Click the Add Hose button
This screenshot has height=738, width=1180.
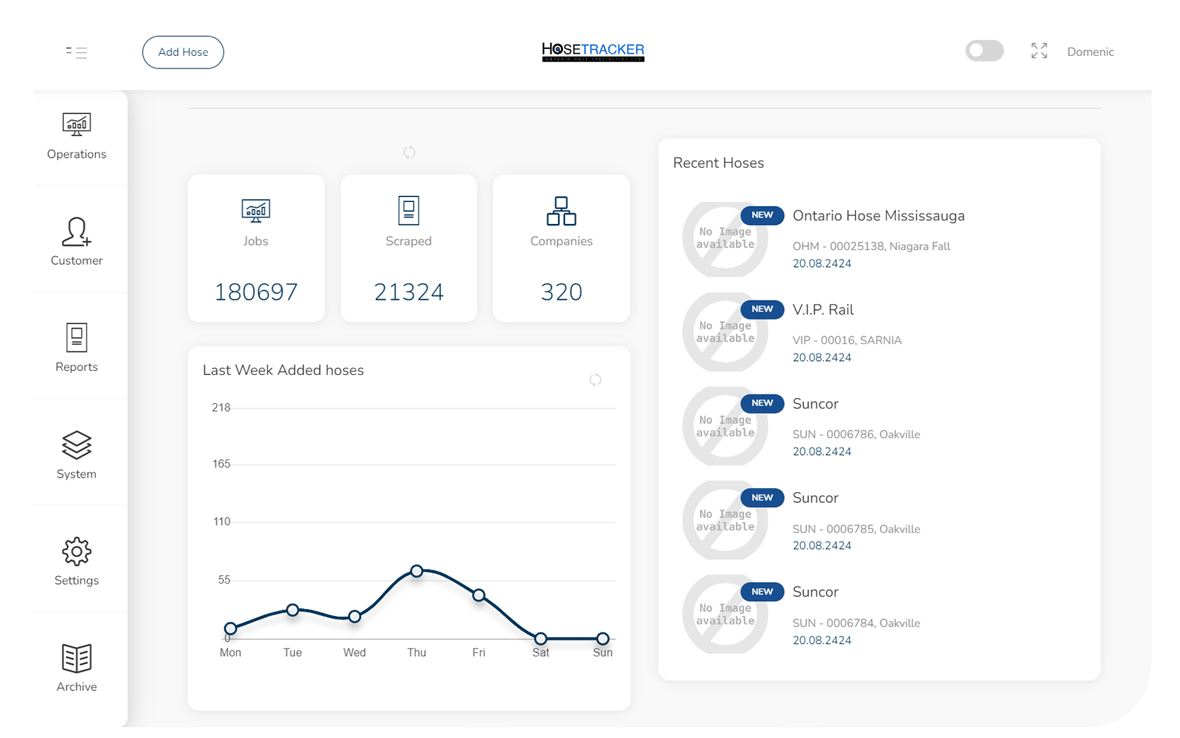pos(183,52)
